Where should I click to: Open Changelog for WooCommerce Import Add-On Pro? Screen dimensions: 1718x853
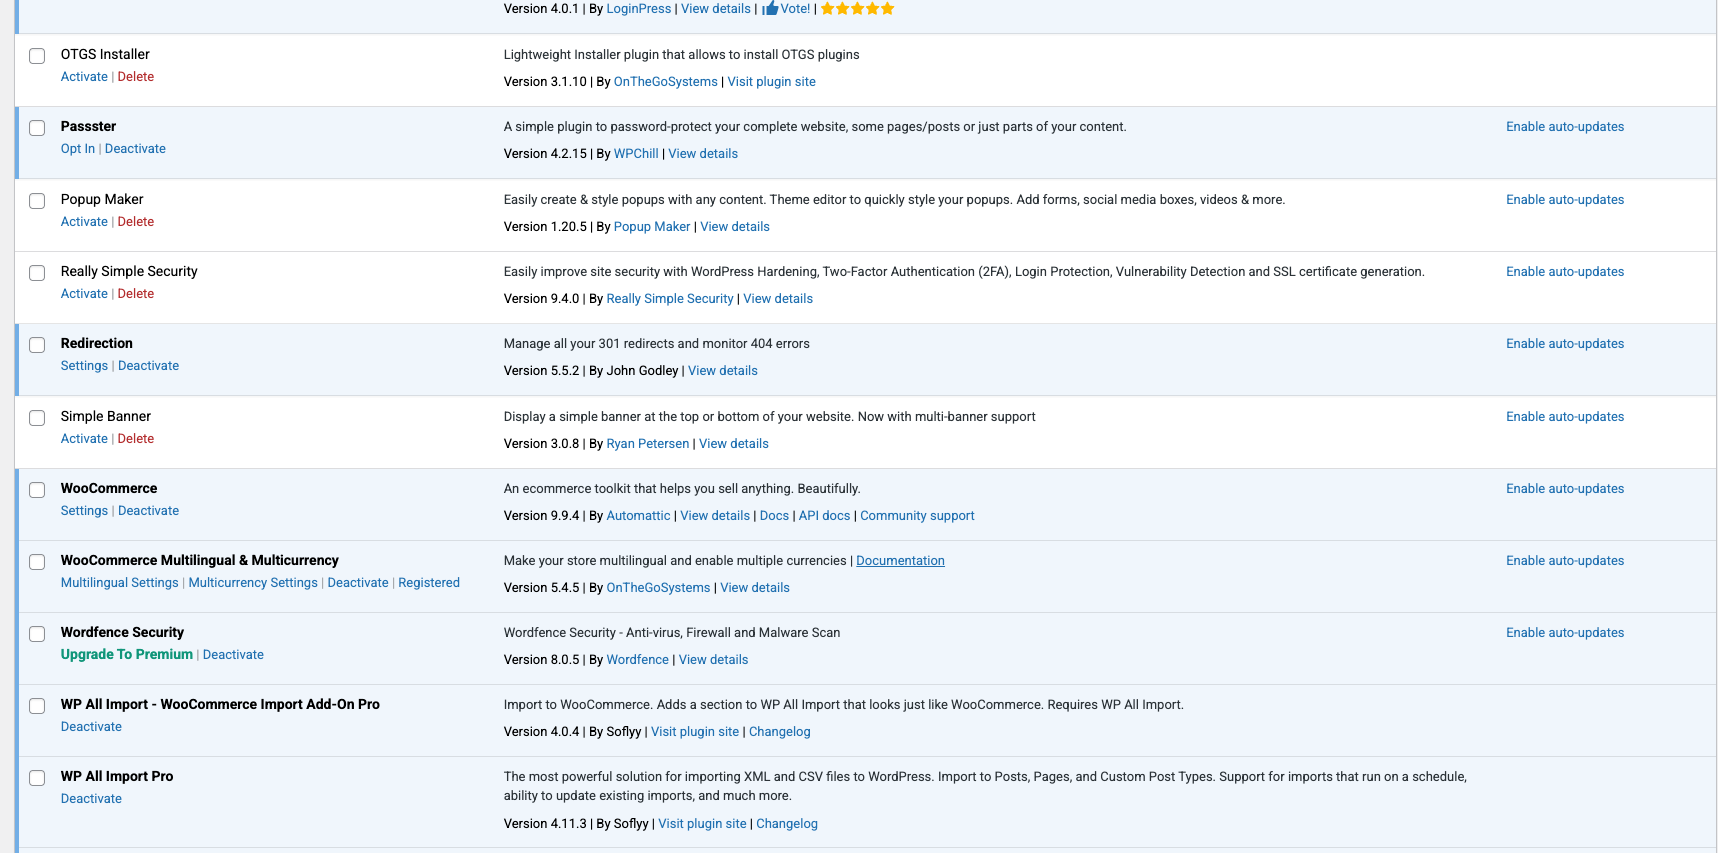click(780, 732)
